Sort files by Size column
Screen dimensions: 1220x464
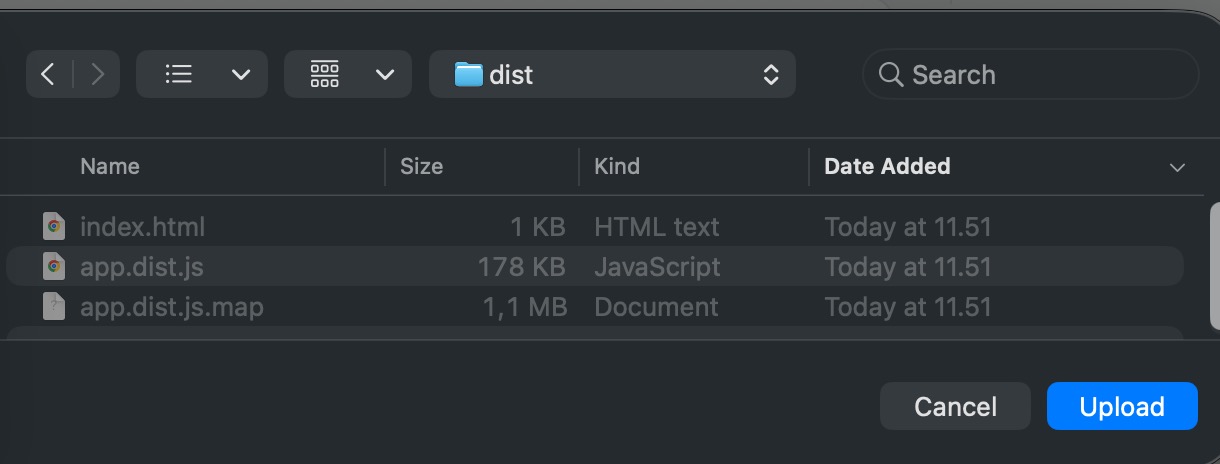coord(421,167)
